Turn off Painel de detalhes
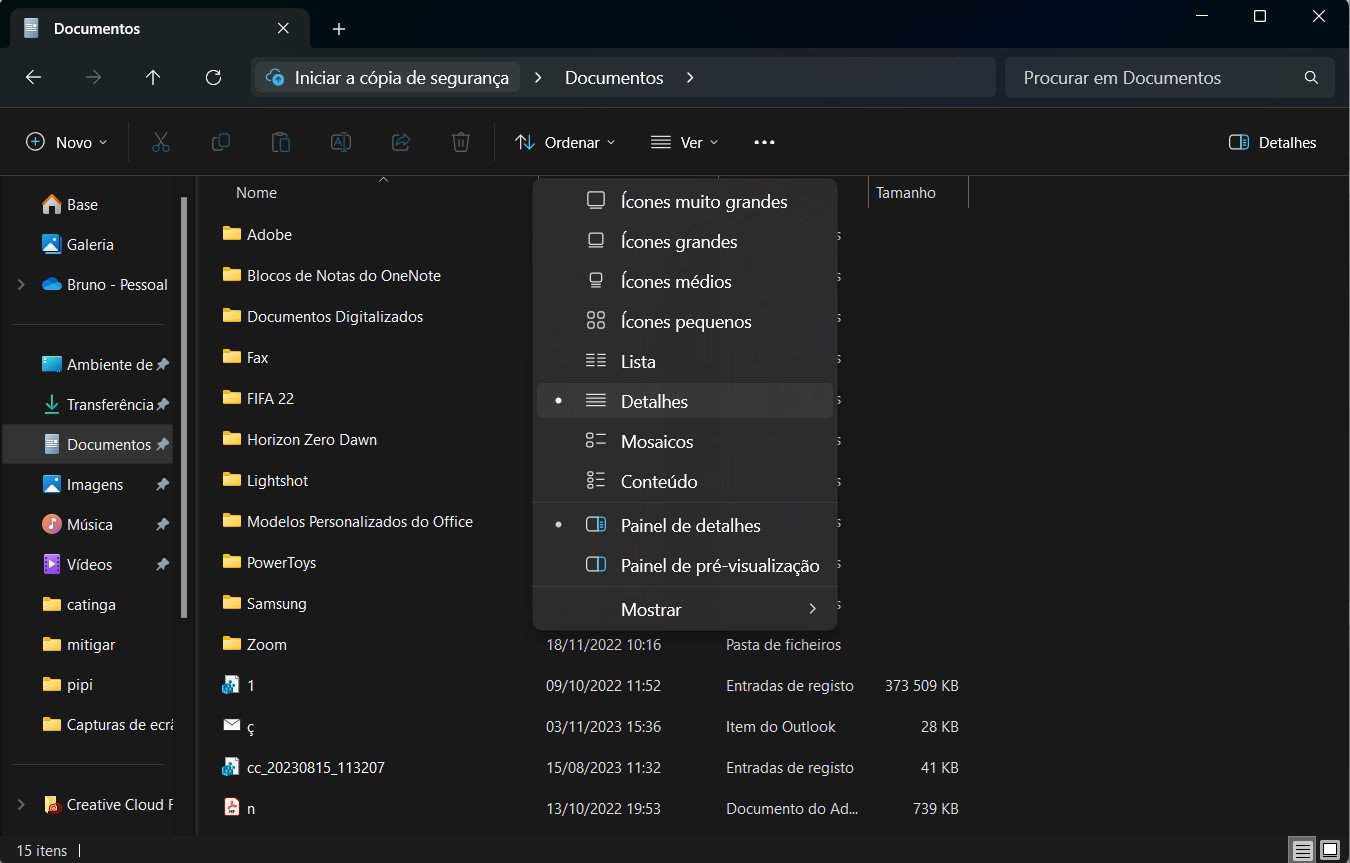1350x863 pixels. tap(690, 525)
